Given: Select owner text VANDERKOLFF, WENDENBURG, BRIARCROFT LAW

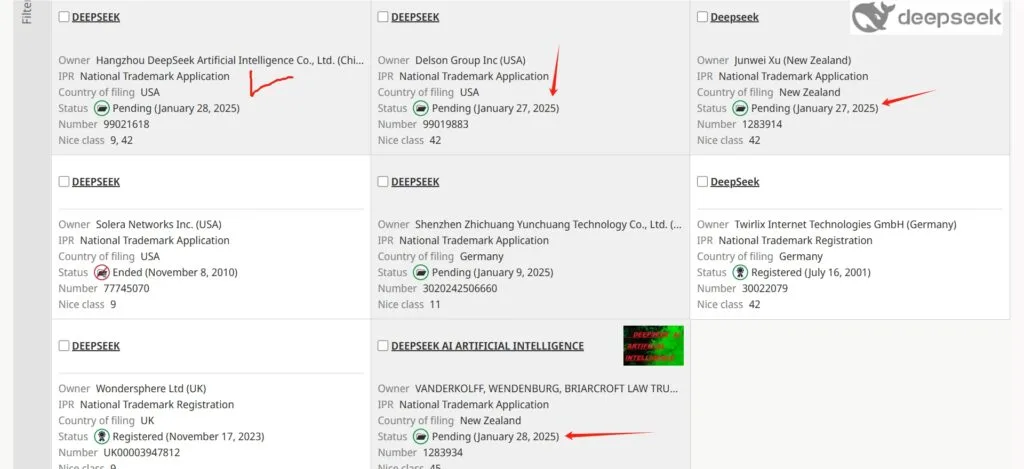Looking at the screenshot, I should tap(547, 388).
